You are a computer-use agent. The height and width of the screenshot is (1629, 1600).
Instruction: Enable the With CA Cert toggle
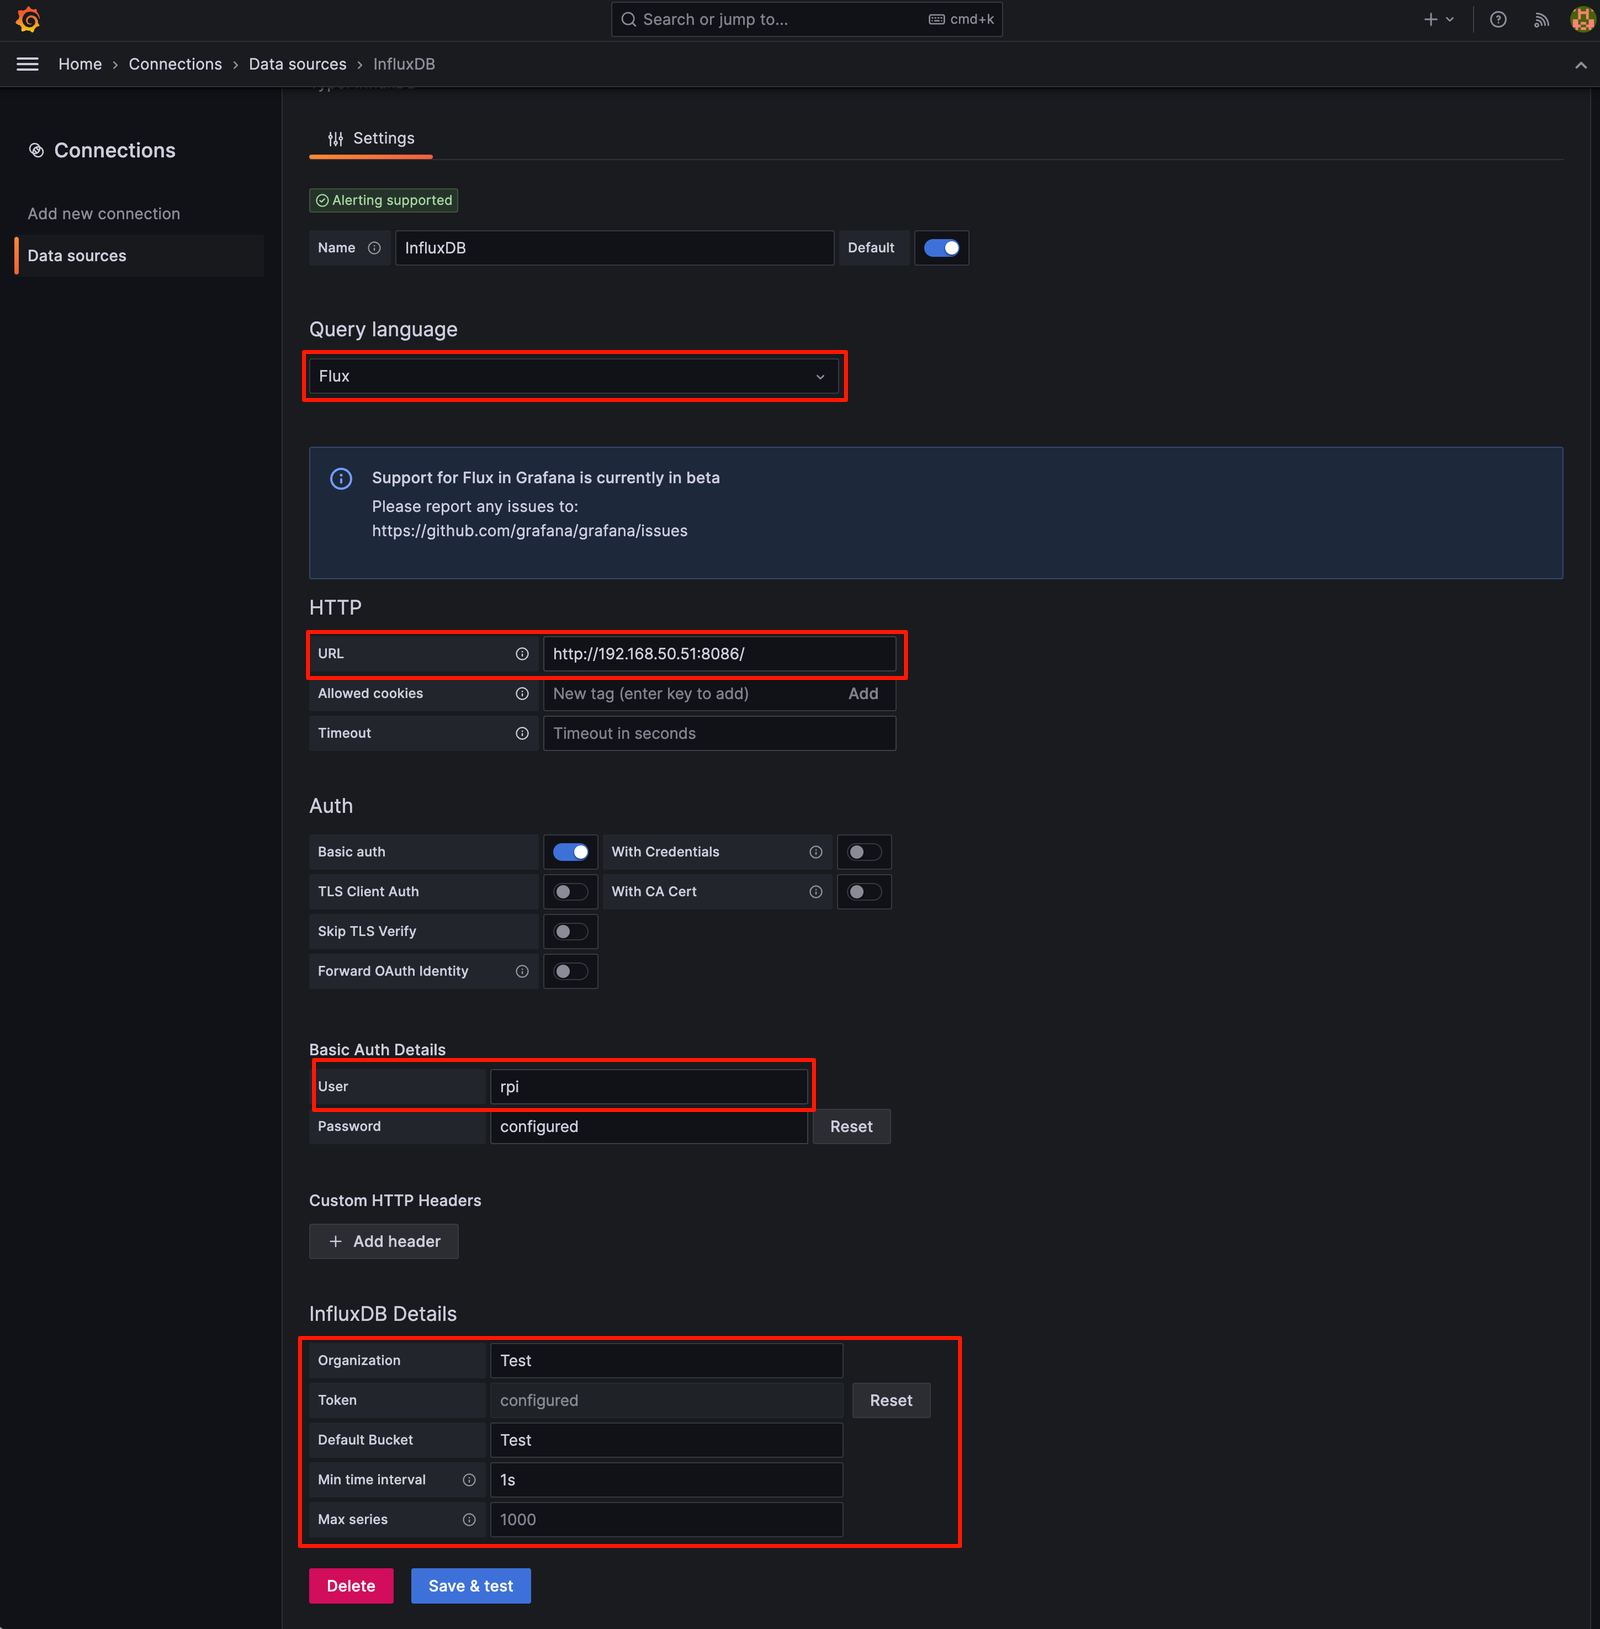864,892
